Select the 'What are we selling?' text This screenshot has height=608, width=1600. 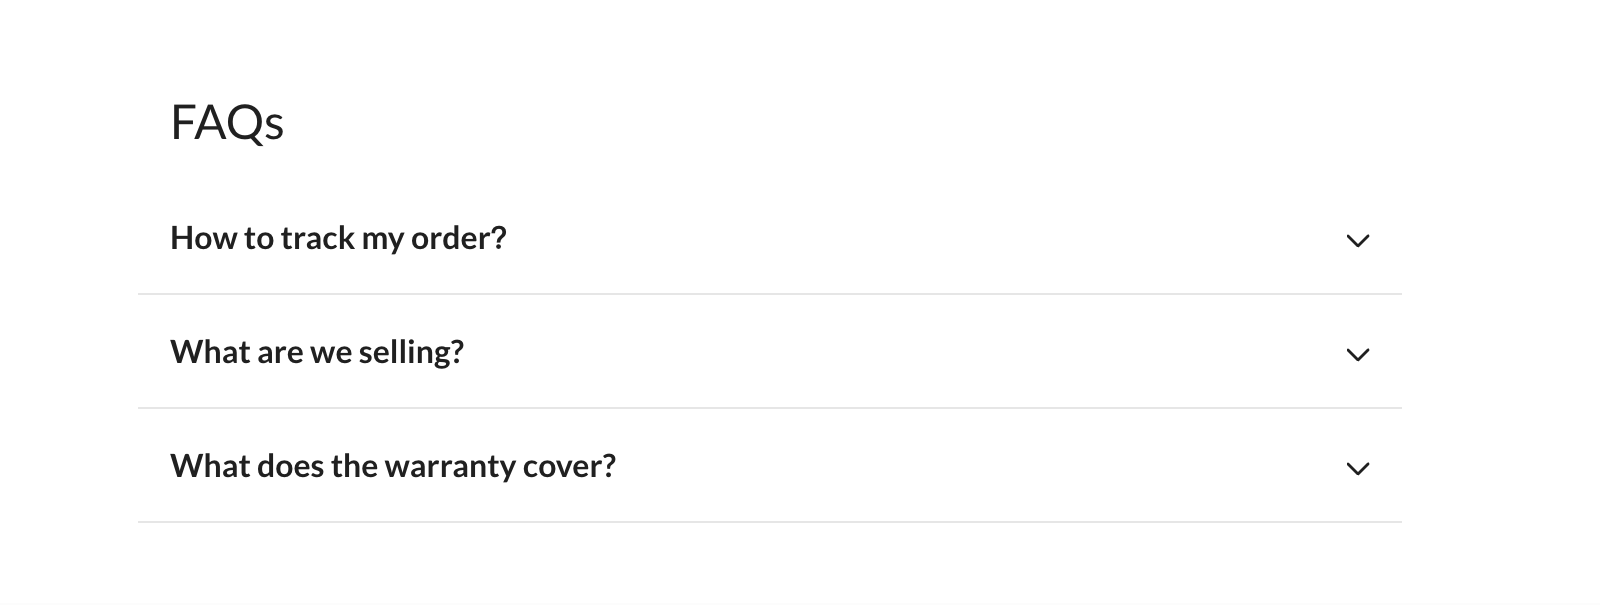click(317, 352)
